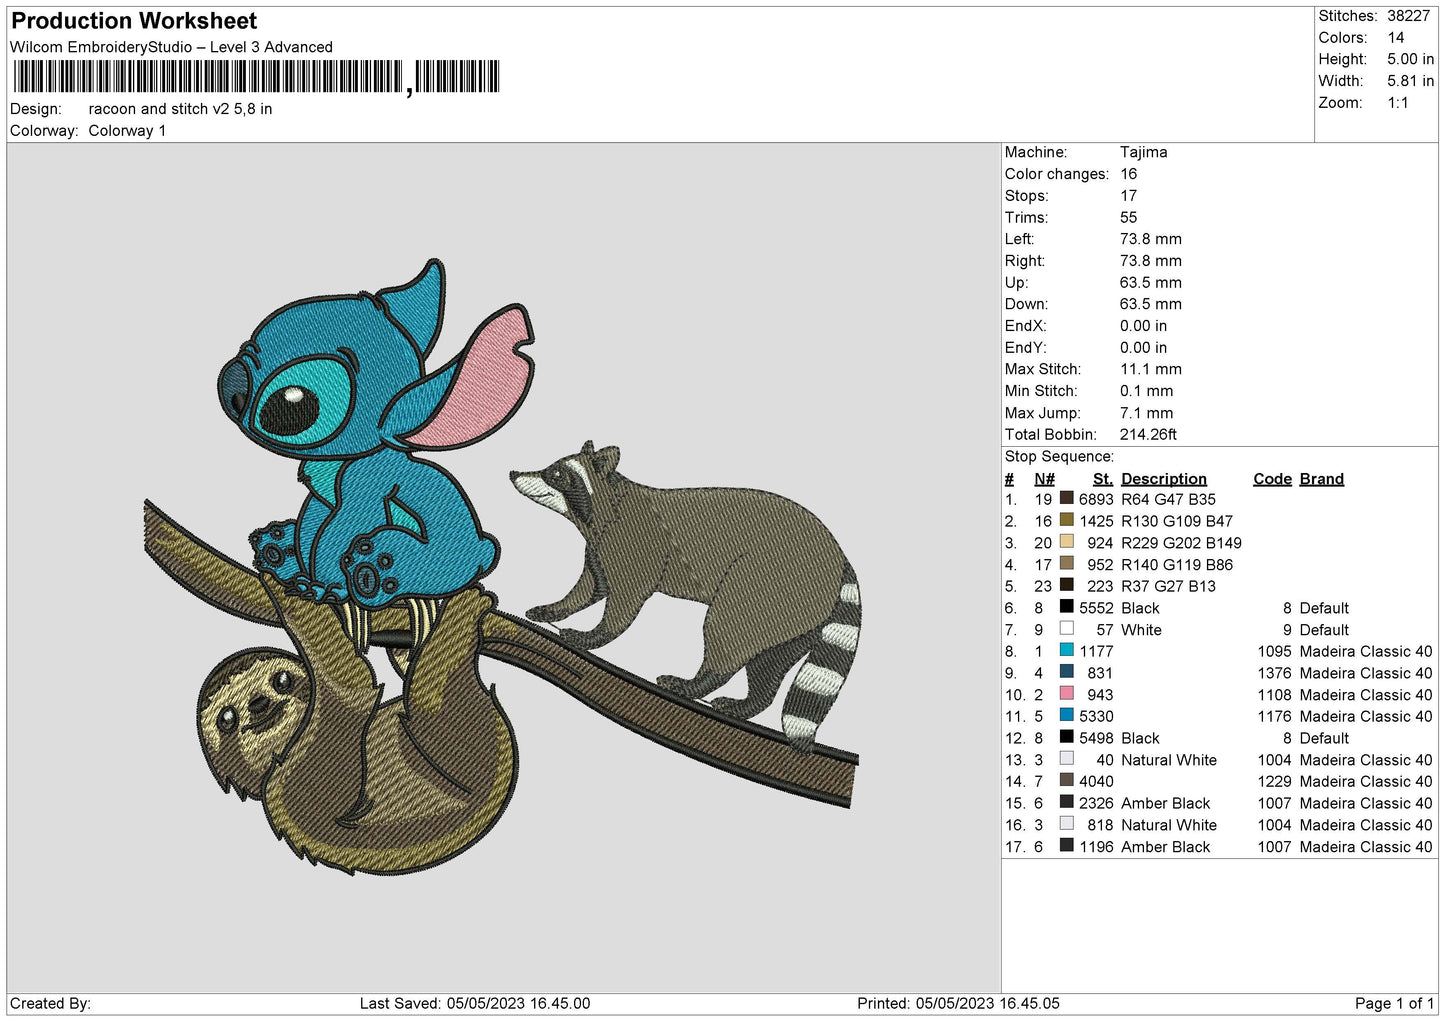Click code 1229 in row 14
This screenshot has height=1021, width=1445.
point(1274,782)
